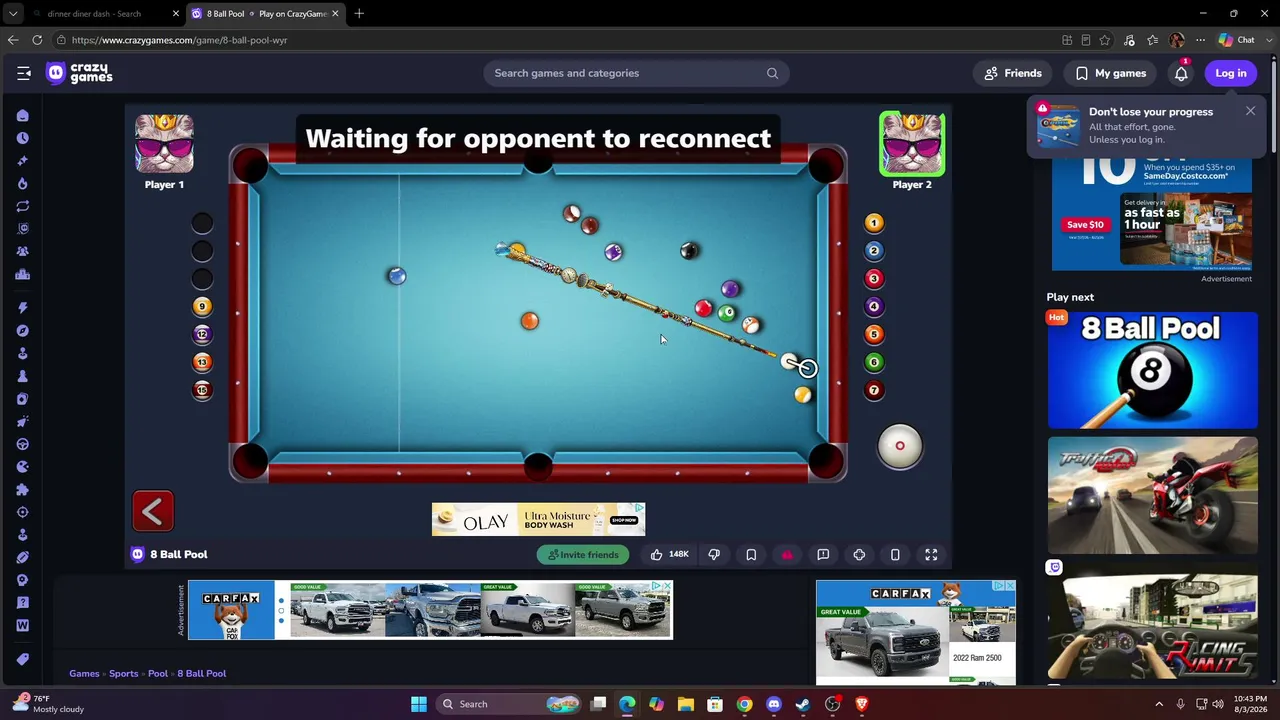Bookmark the 8 Ball Pool game

coord(751,554)
